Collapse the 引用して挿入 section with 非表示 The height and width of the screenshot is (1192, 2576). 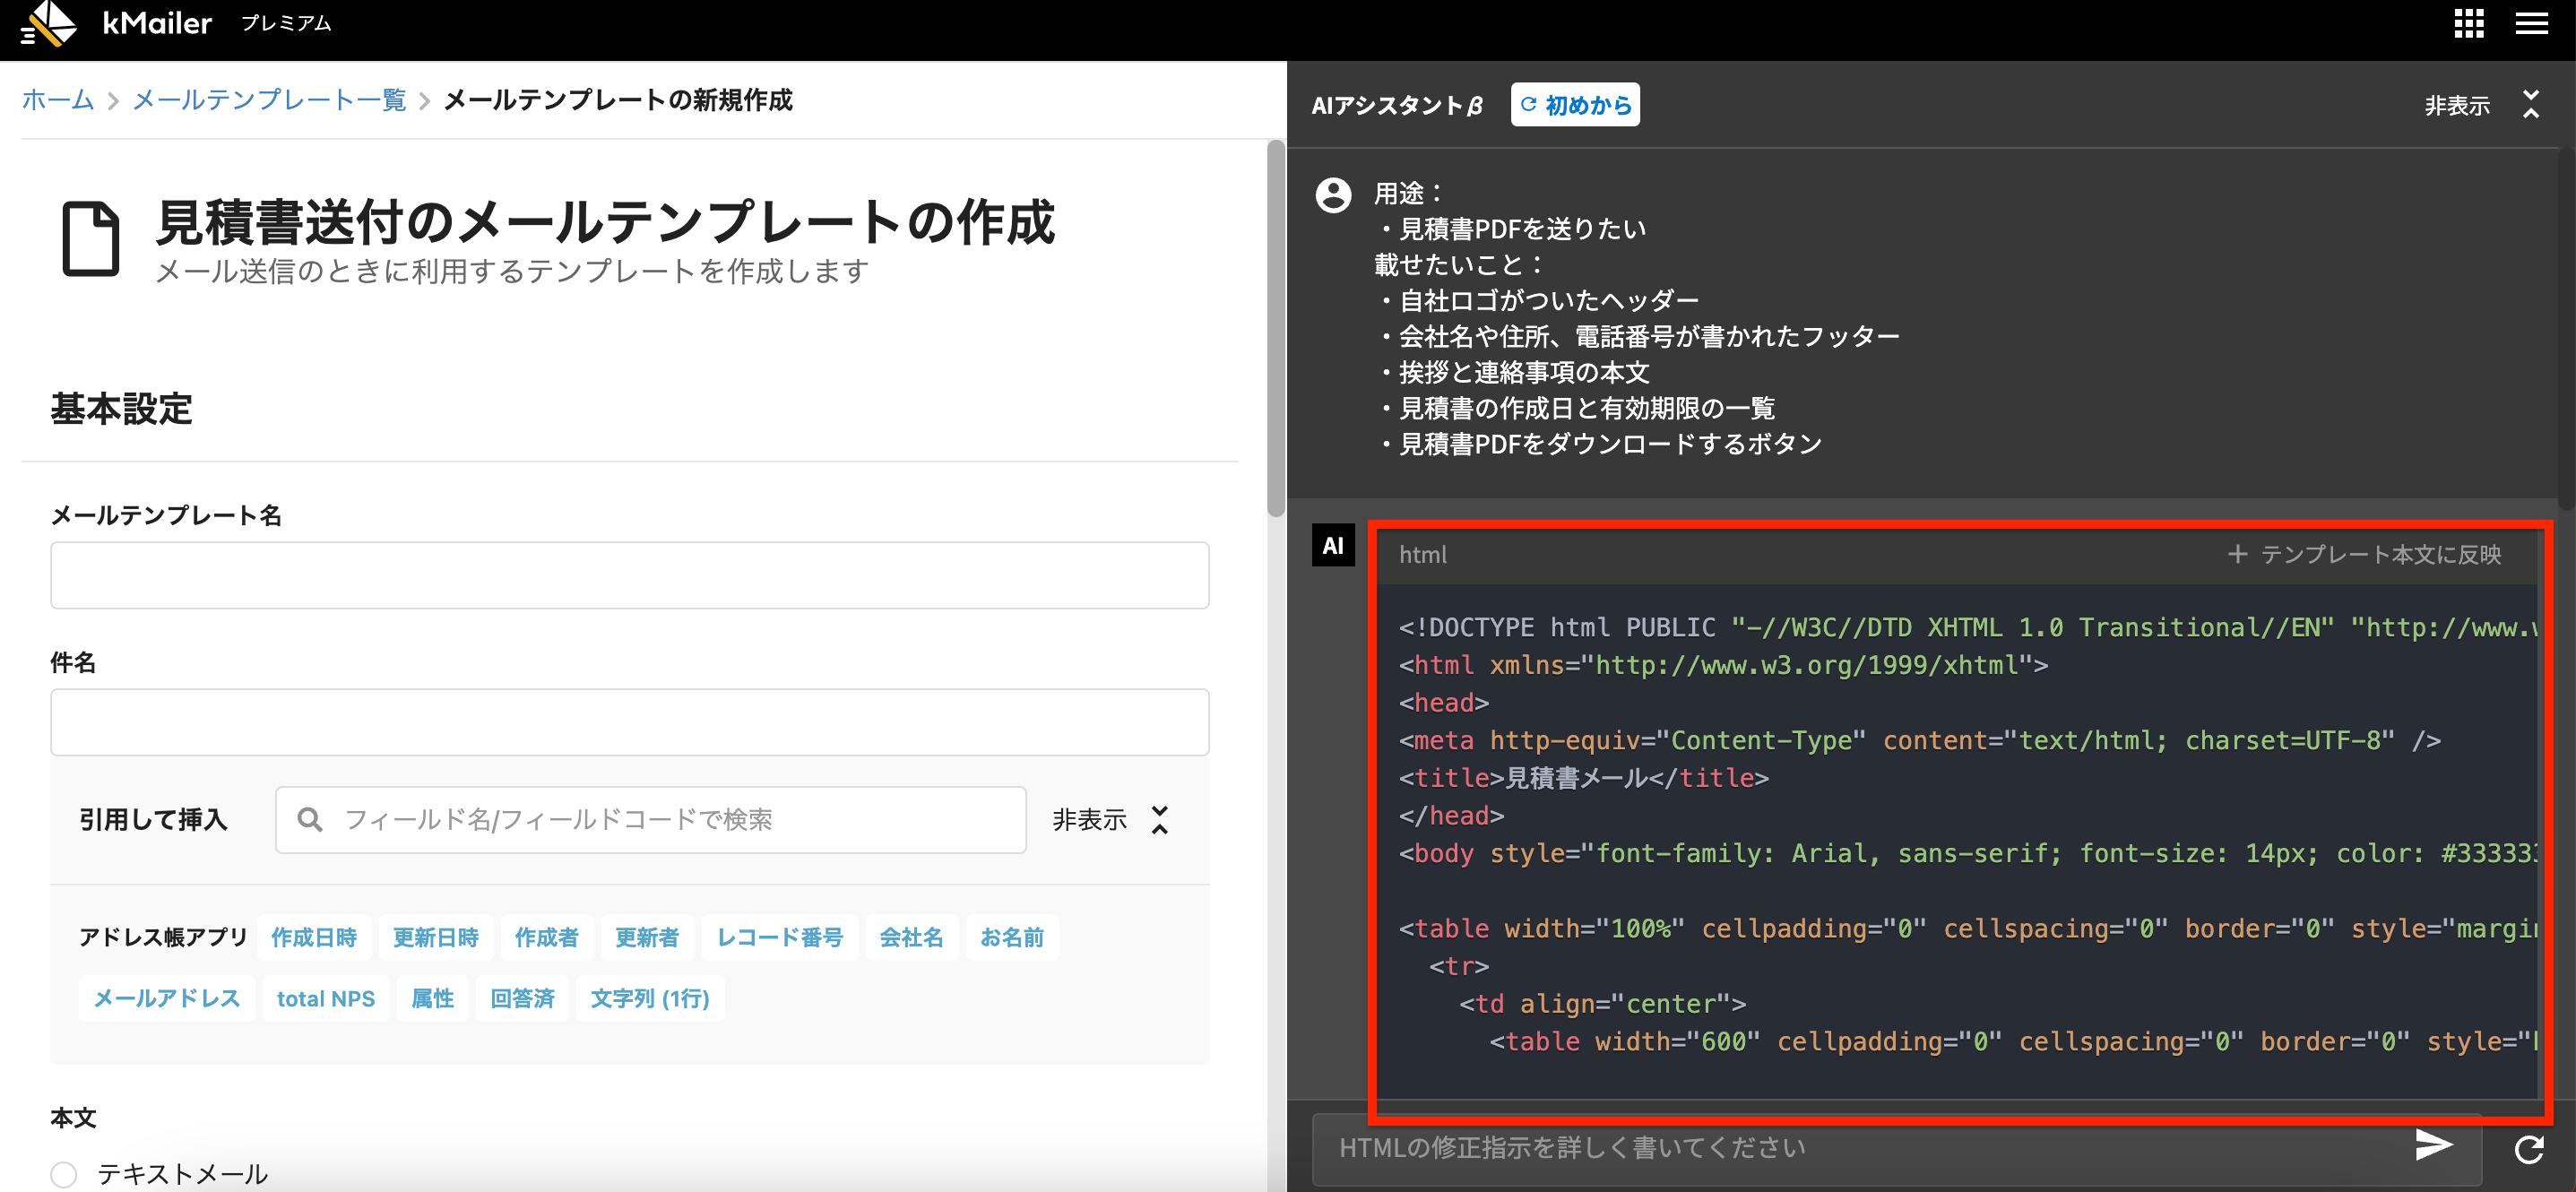(1090, 820)
